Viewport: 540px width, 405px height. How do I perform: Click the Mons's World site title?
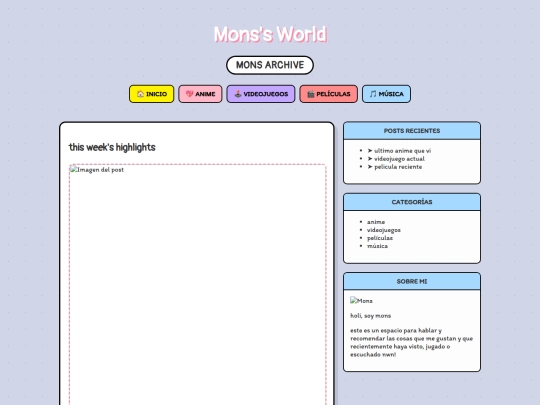270,34
